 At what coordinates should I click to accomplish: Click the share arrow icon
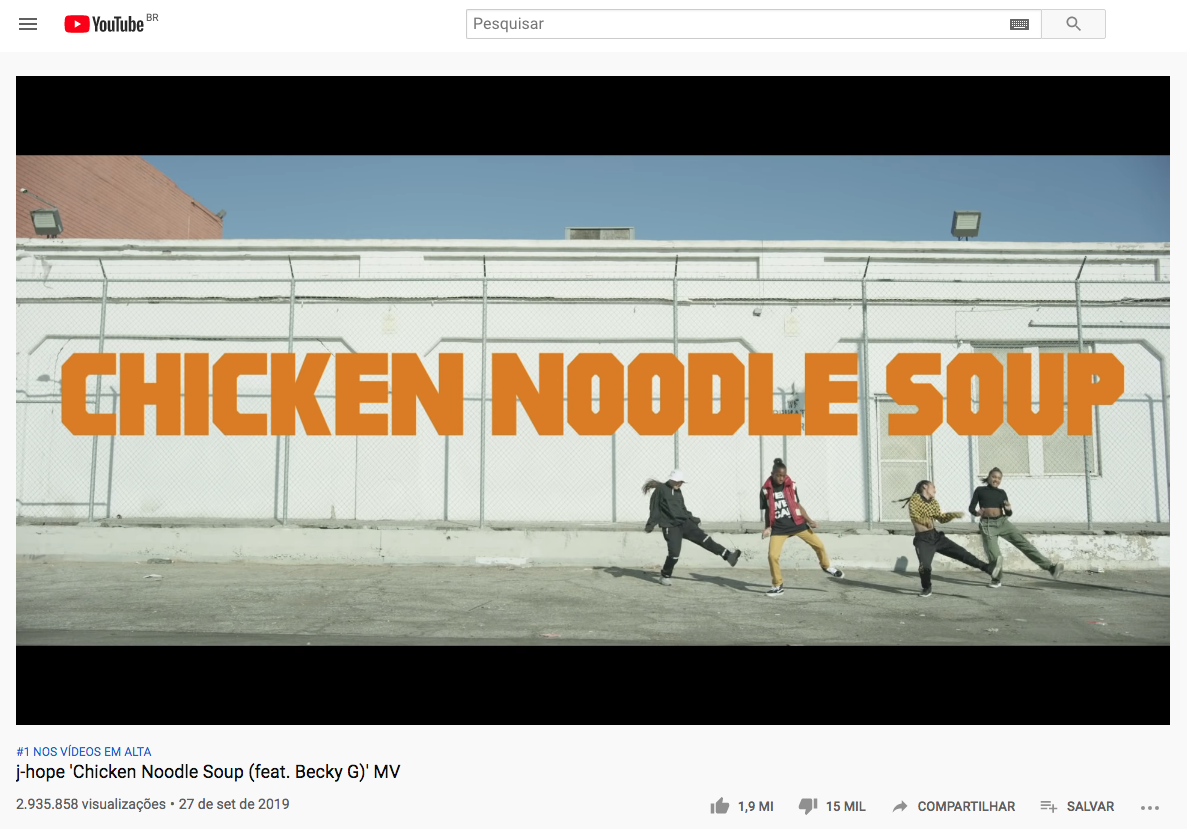tap(899, 806)
